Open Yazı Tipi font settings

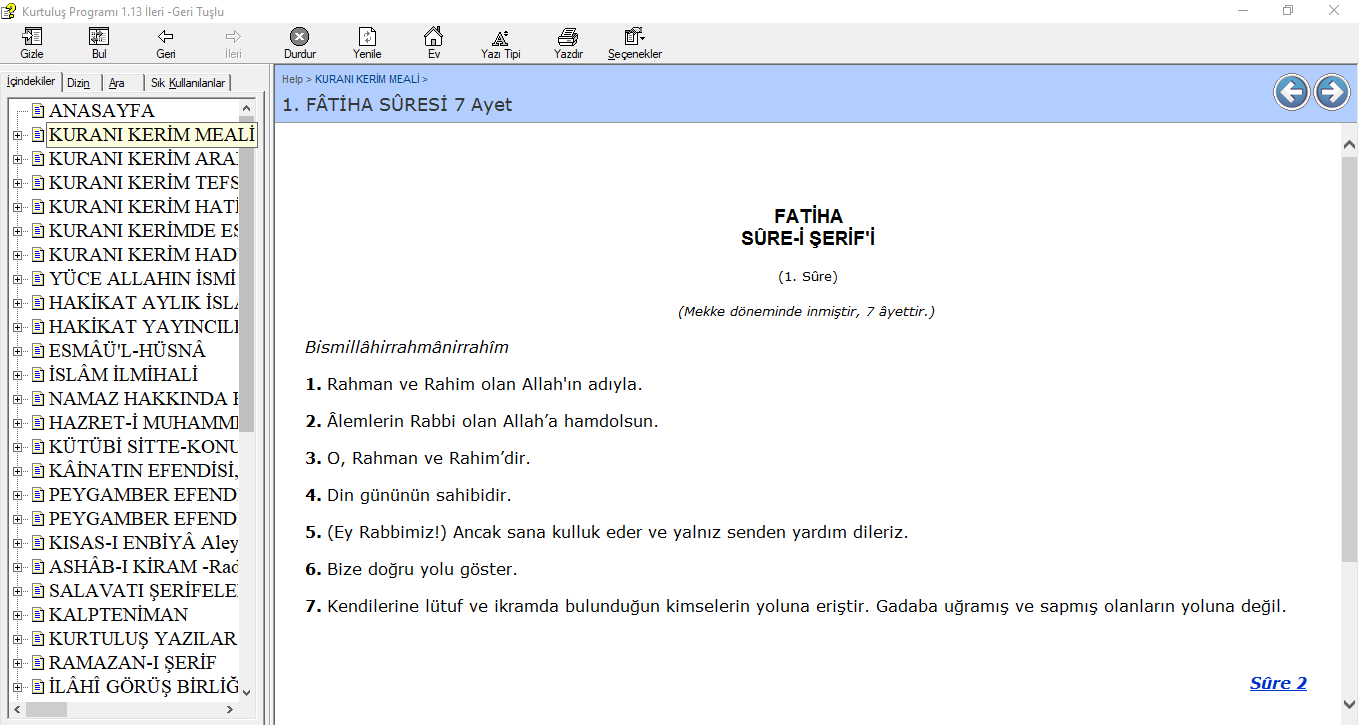500,42
